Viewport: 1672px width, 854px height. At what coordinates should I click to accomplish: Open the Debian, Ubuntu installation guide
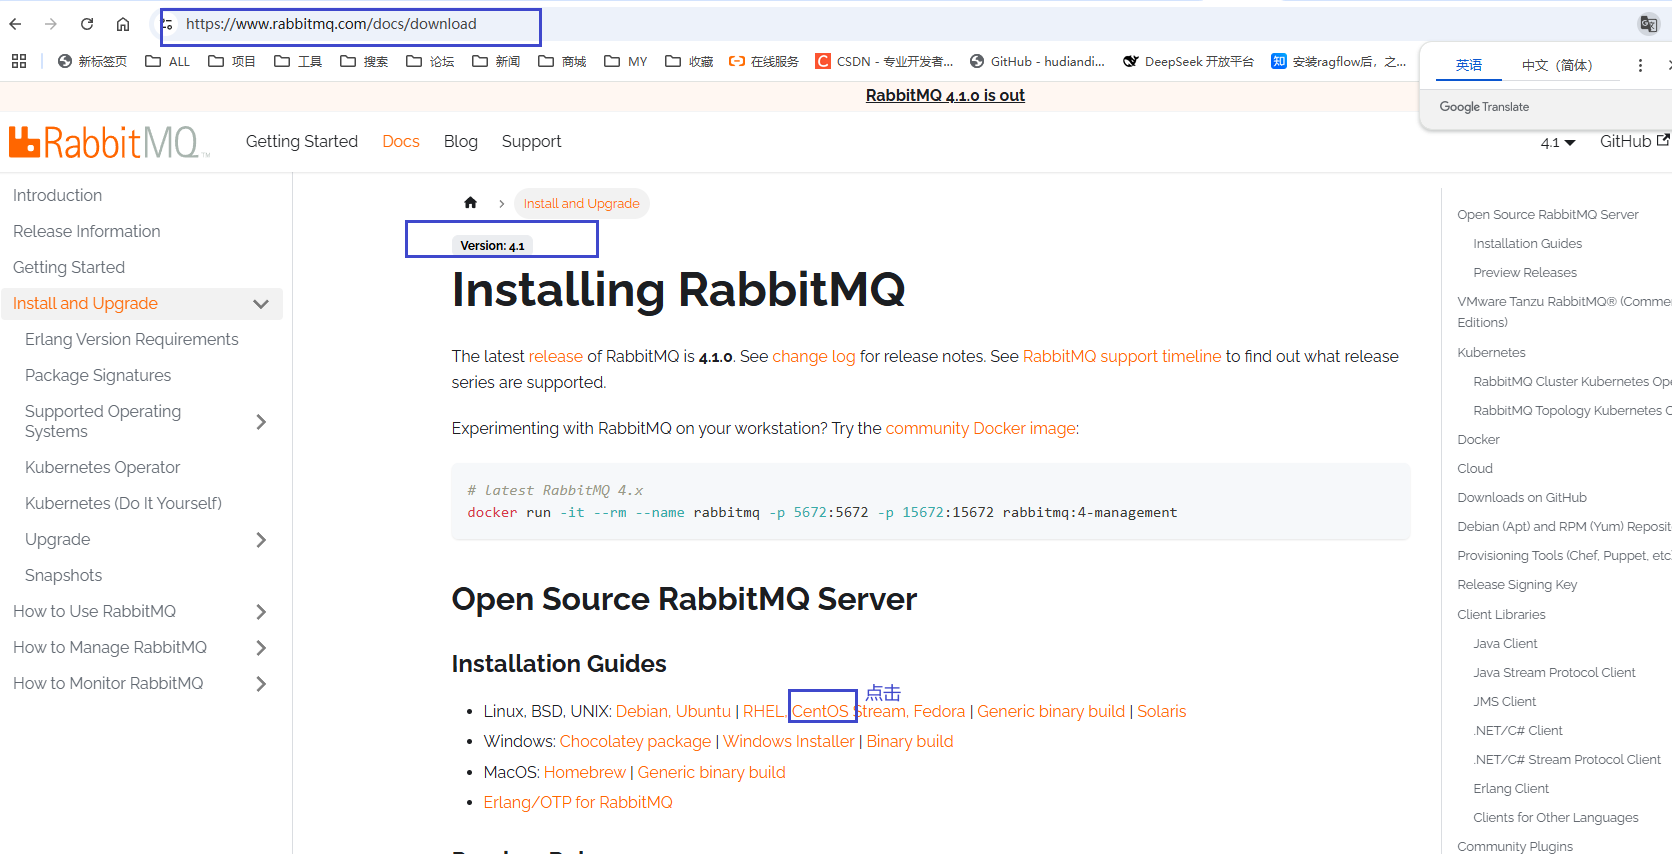pos(673,711)
